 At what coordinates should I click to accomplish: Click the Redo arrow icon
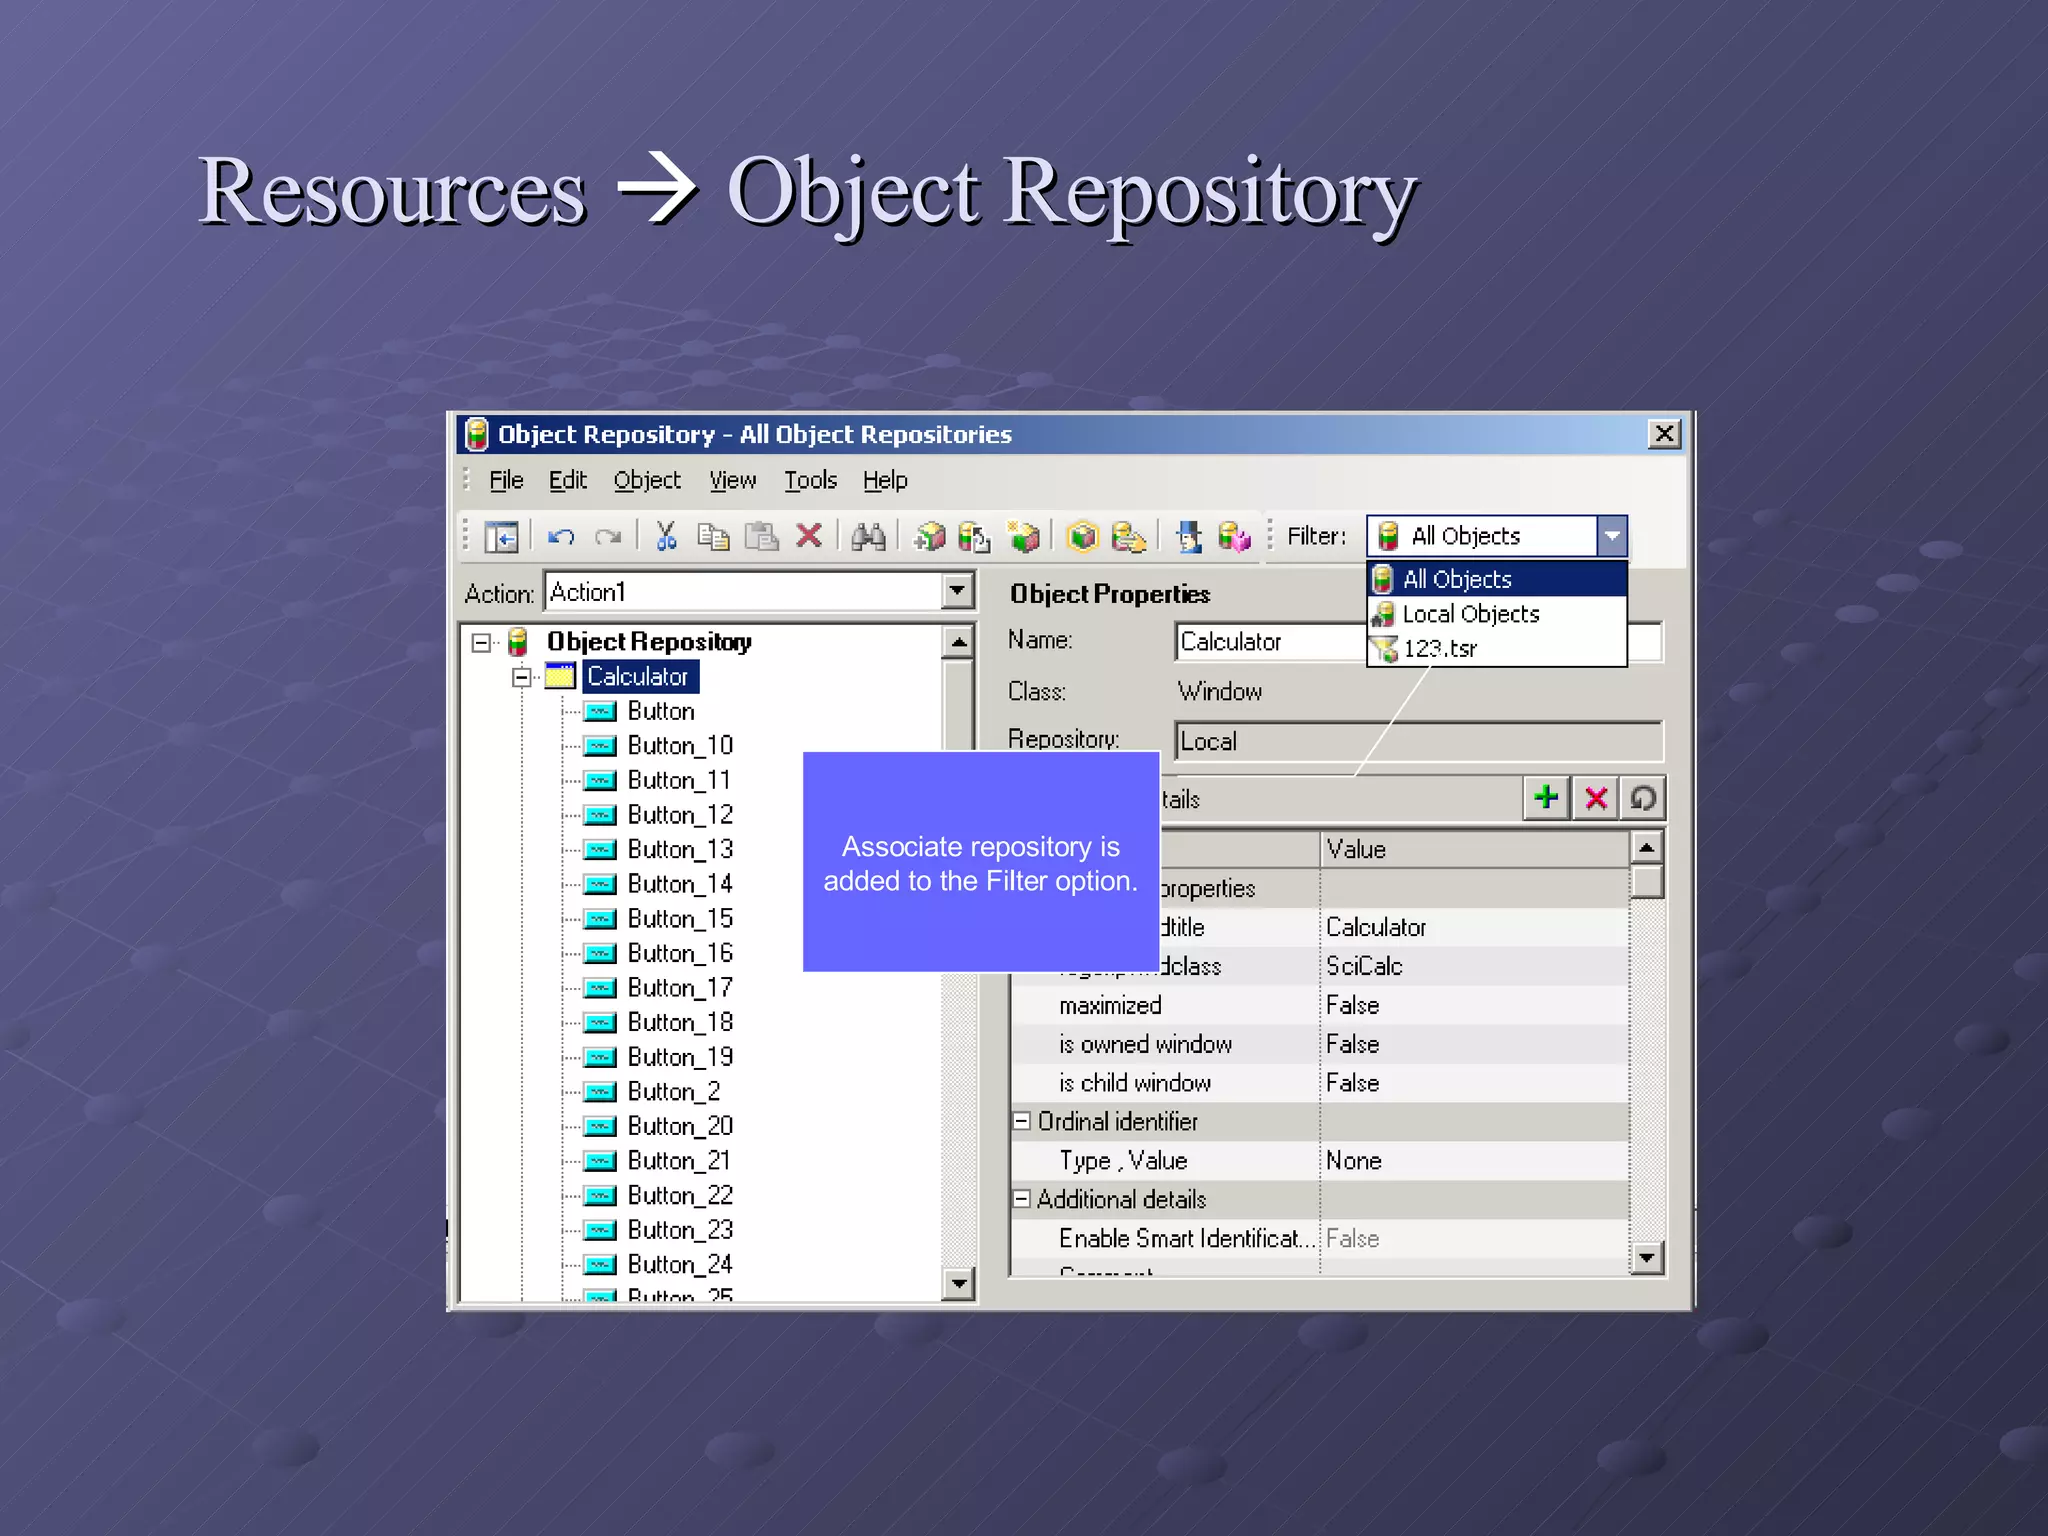(x=608, y=537)
